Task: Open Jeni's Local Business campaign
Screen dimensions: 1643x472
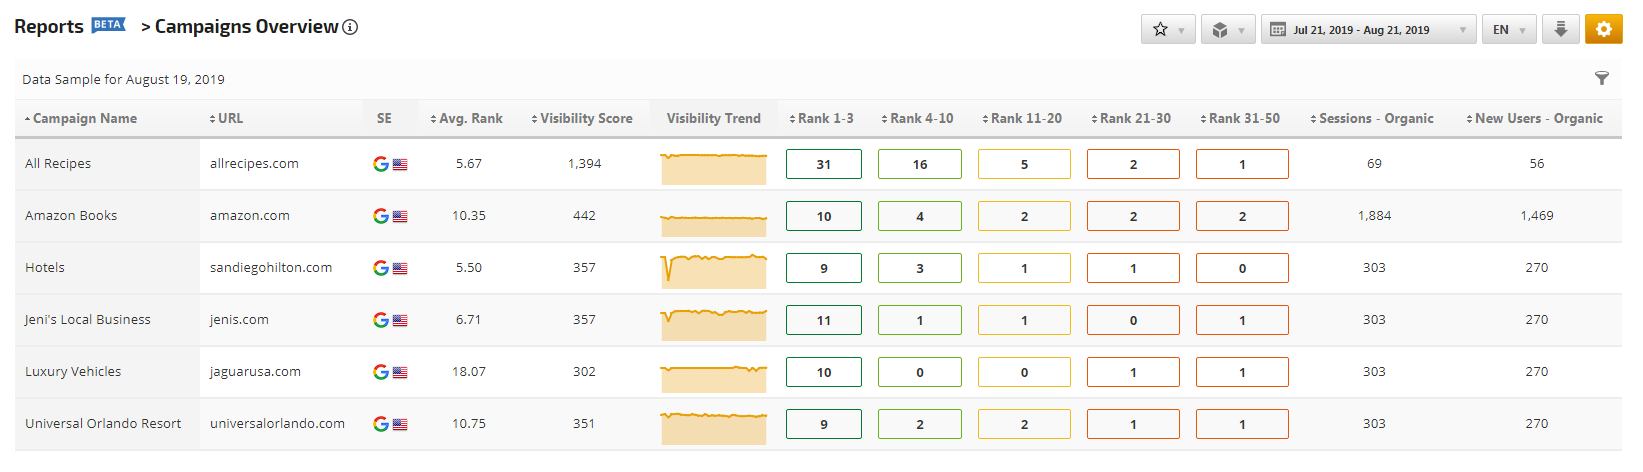Action: point(88,319)
